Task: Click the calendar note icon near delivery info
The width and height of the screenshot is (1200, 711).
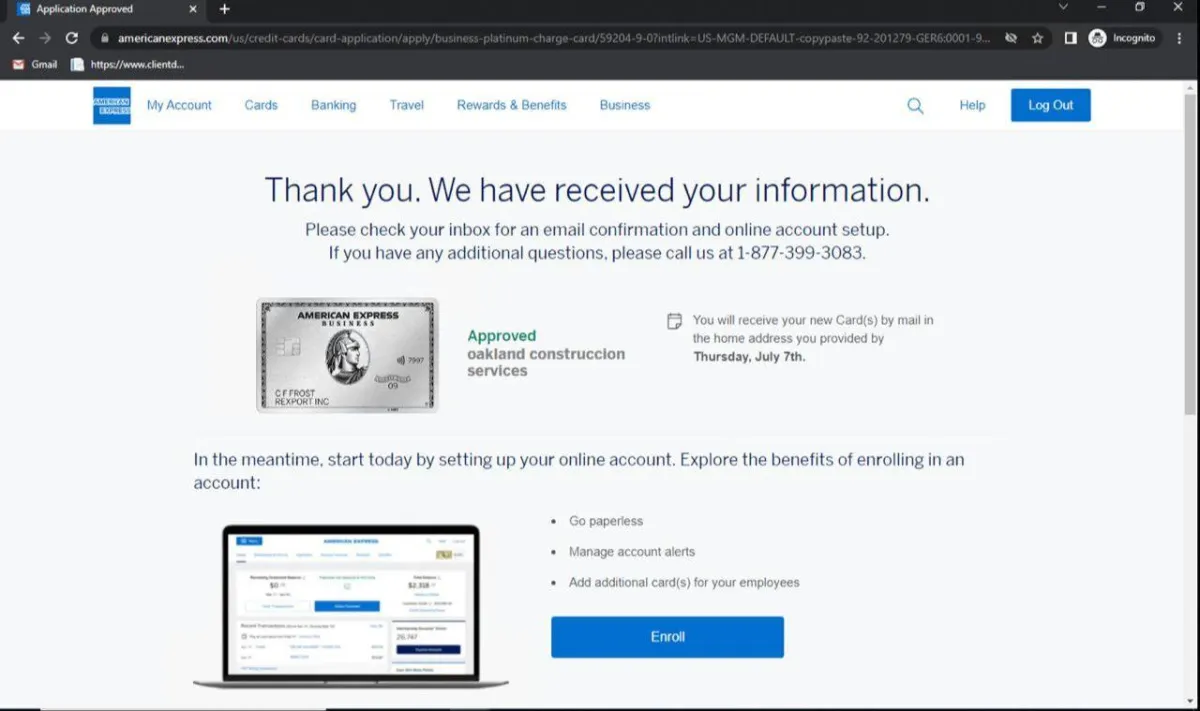Action: tap(675, 321)
